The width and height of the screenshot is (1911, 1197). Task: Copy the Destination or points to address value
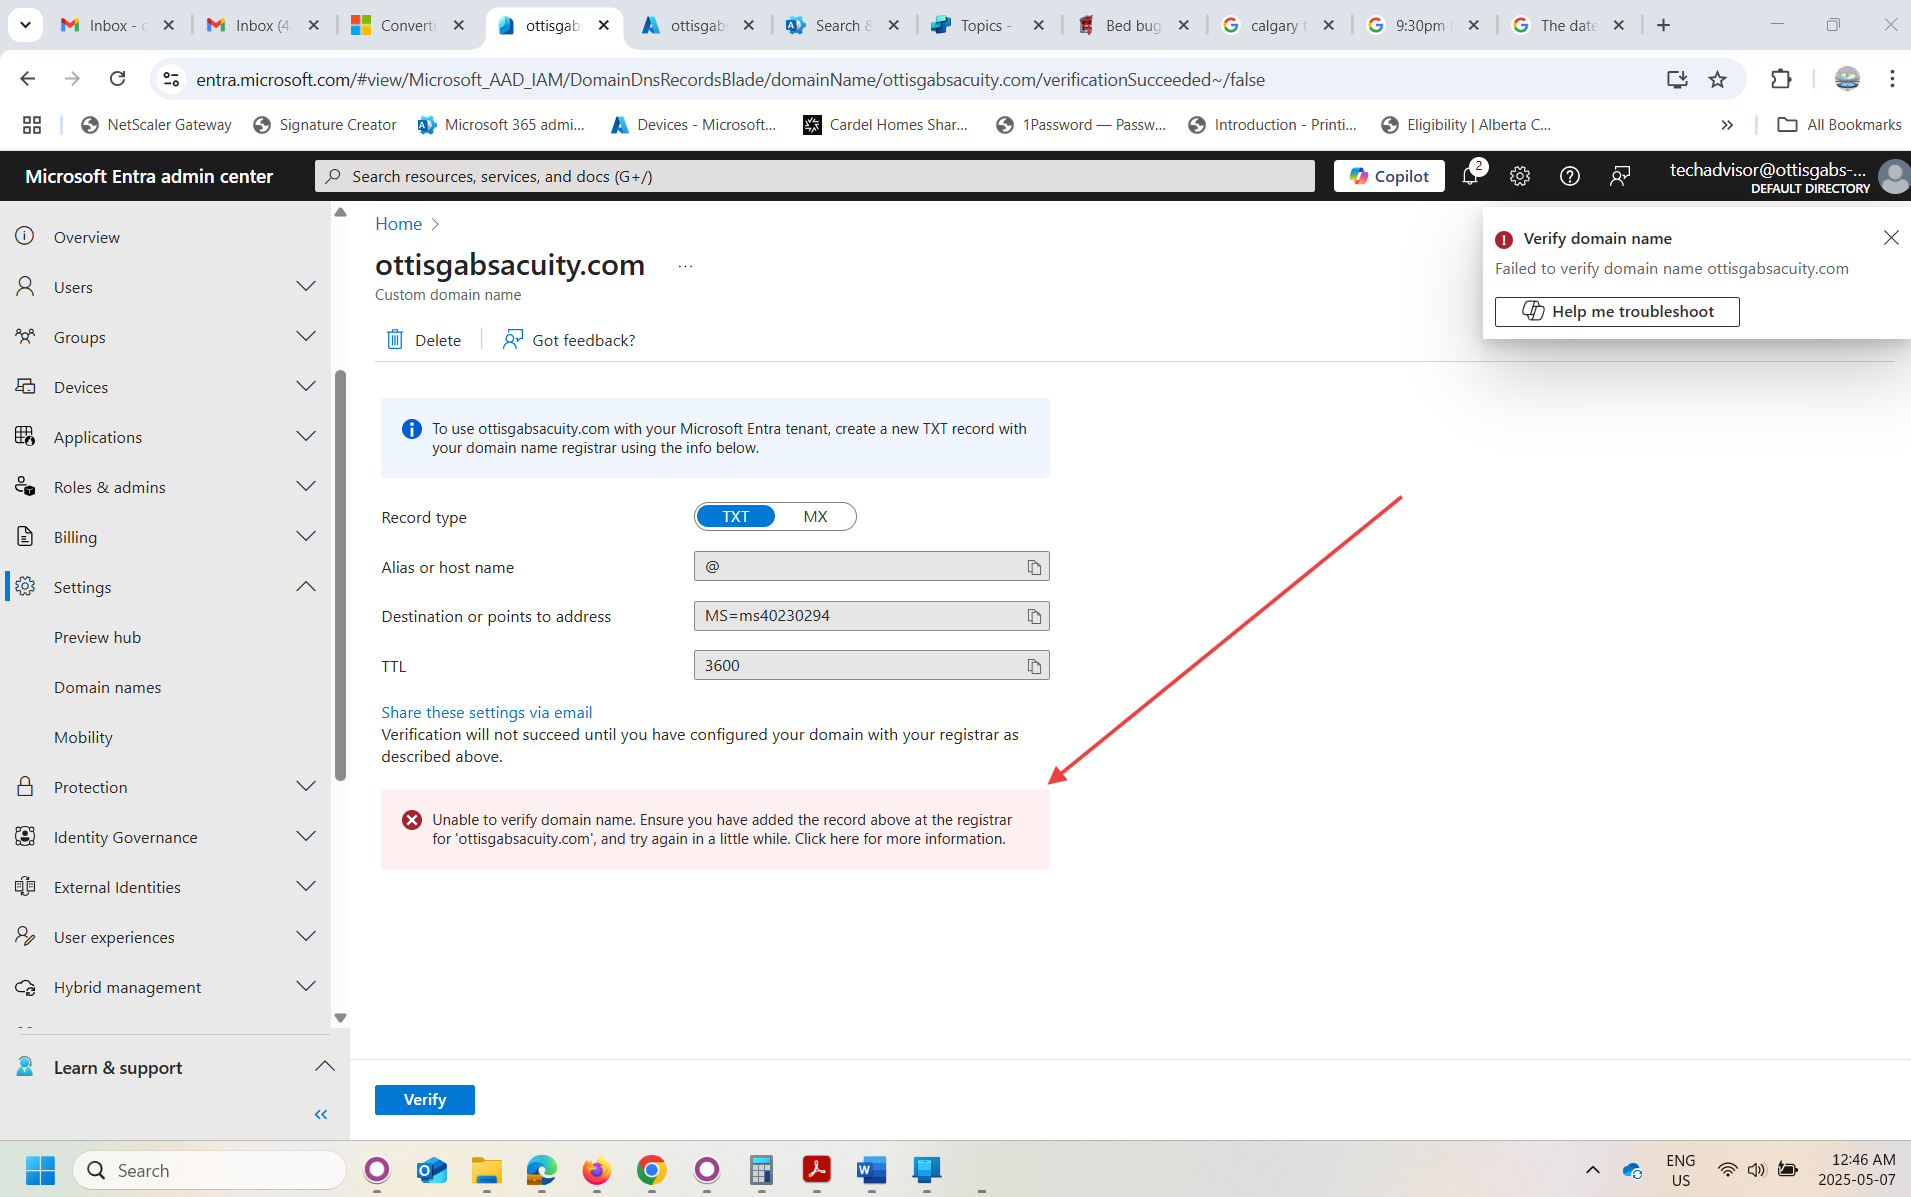1034,616
